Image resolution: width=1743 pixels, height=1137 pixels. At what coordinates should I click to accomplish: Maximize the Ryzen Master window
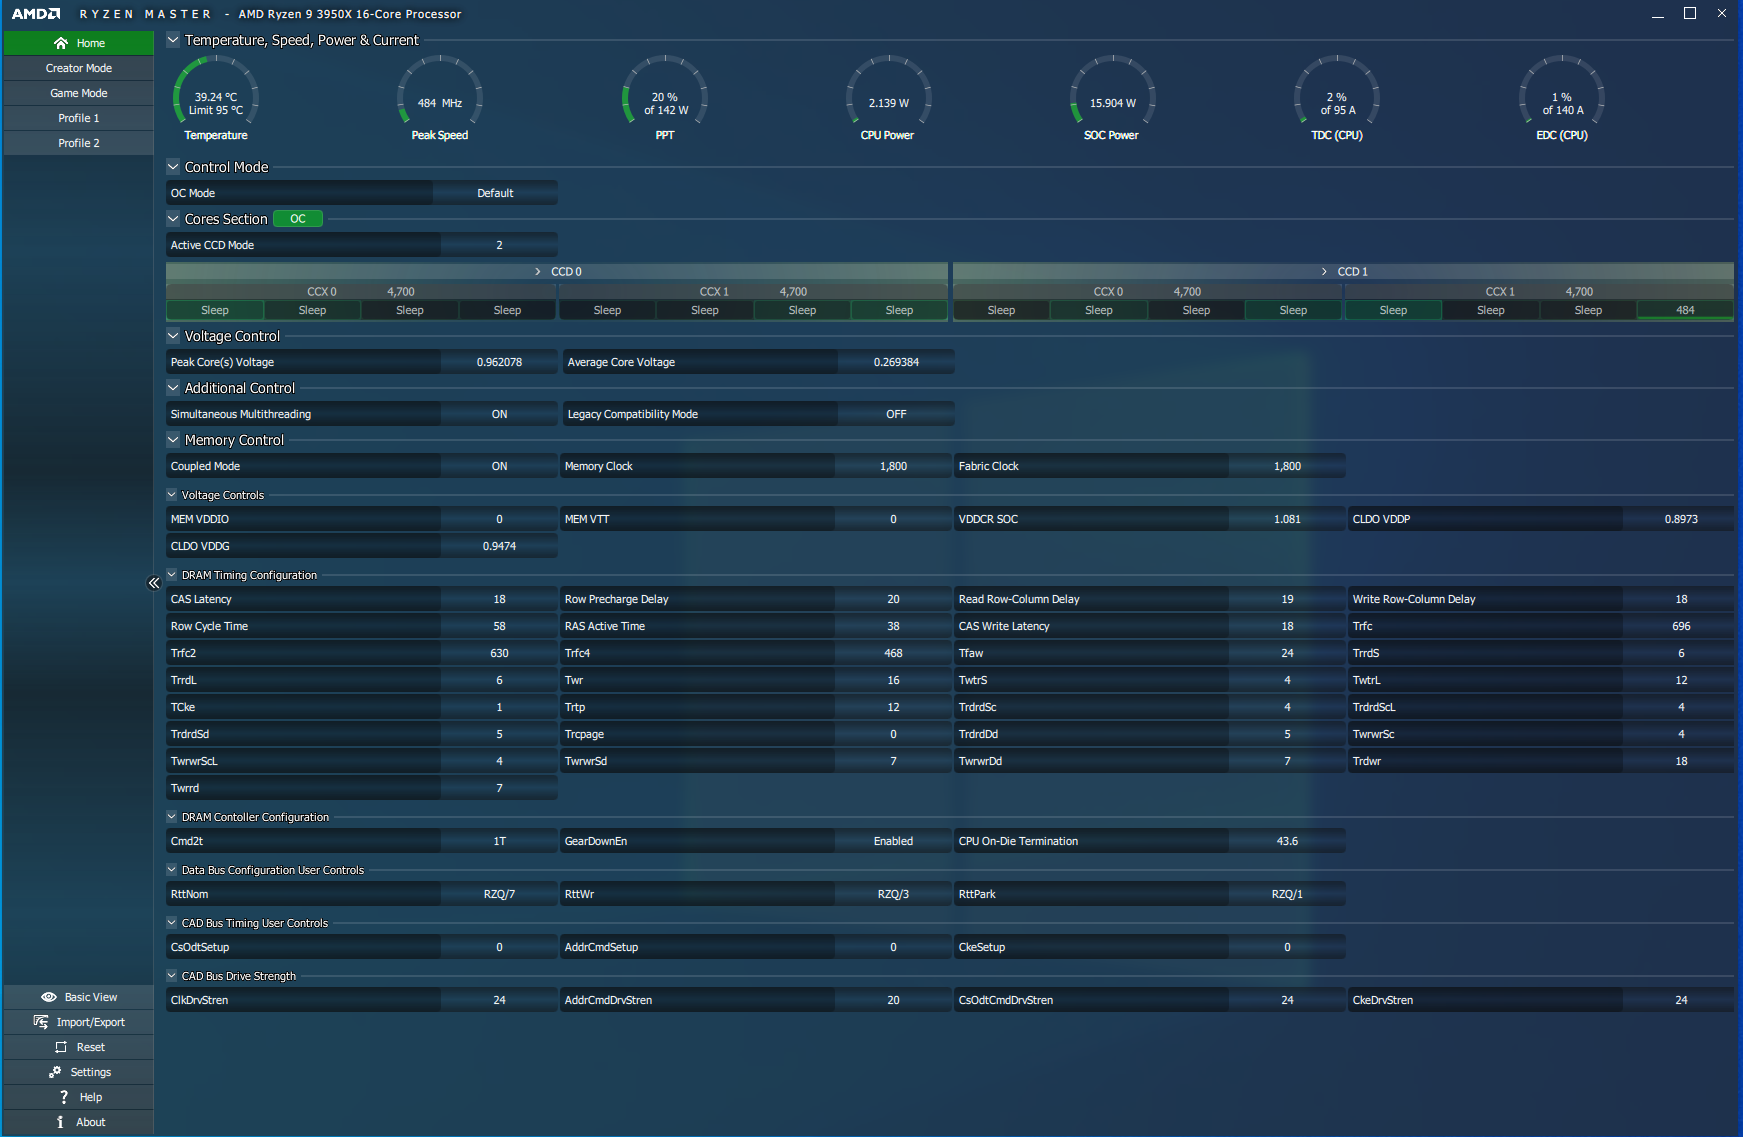coord(1690,13)
